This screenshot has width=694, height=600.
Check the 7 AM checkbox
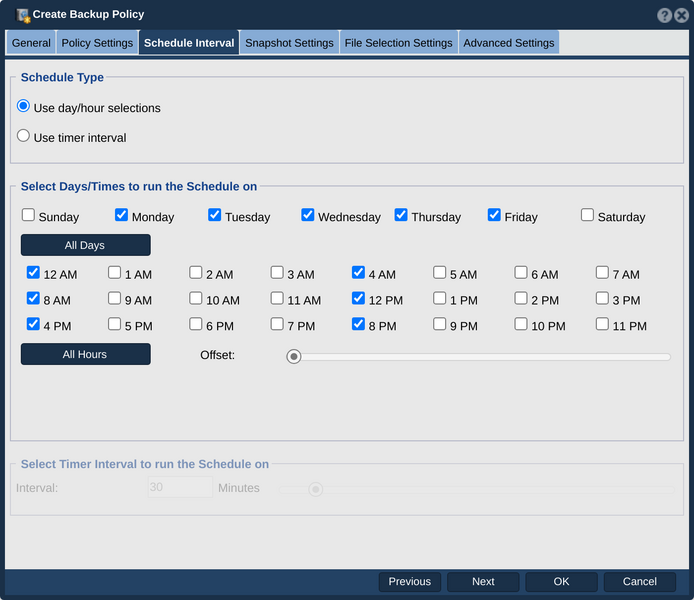point(602,272)
